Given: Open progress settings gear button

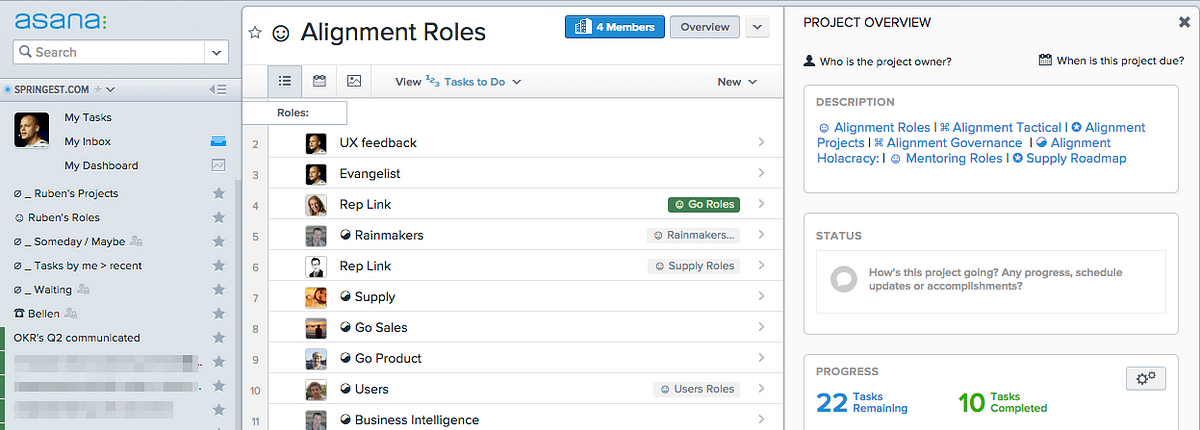Looking at the screenshot, I should (1146, 377).
